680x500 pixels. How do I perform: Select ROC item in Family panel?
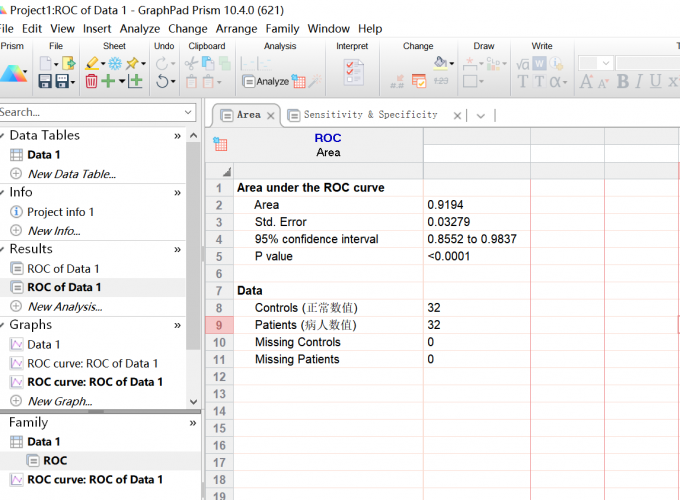pyautogui.click(x=55, y=461)
